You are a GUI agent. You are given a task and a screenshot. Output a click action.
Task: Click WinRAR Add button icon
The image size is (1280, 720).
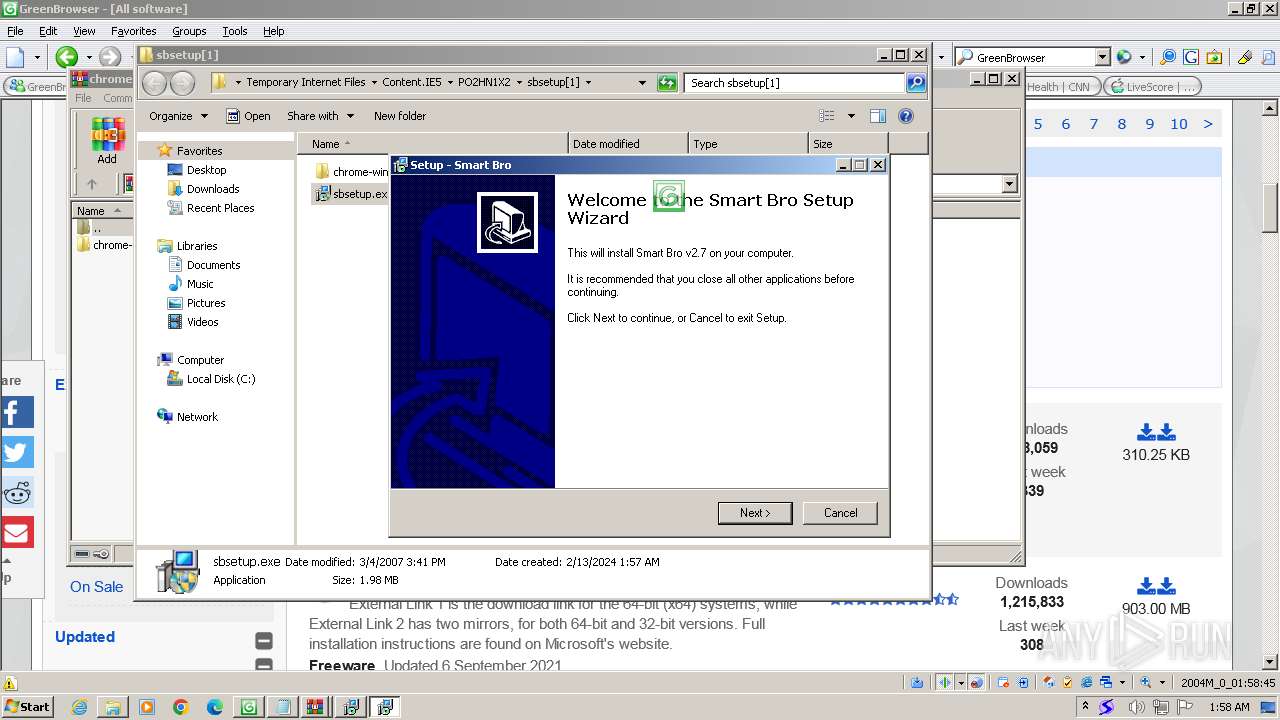tap(107, 141)
